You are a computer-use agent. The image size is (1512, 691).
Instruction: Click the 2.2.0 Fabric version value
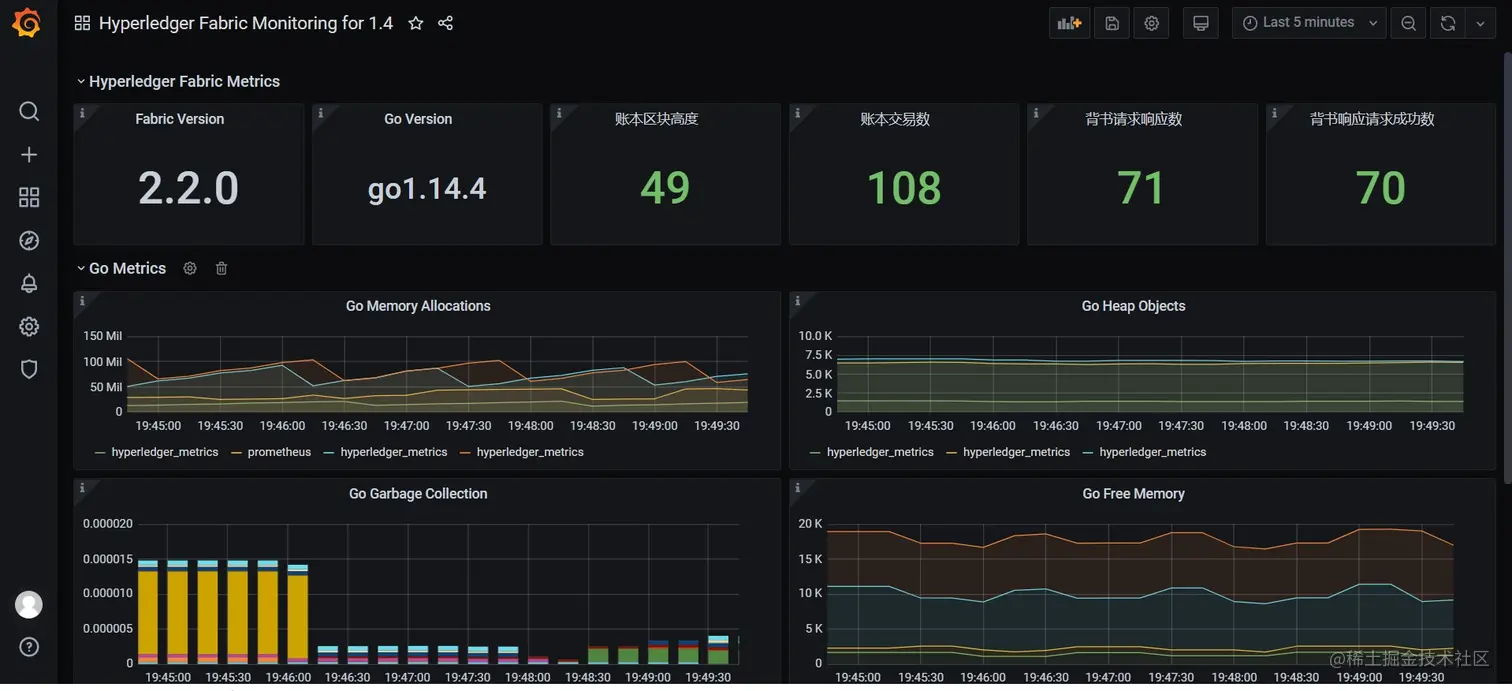[188, 188]
